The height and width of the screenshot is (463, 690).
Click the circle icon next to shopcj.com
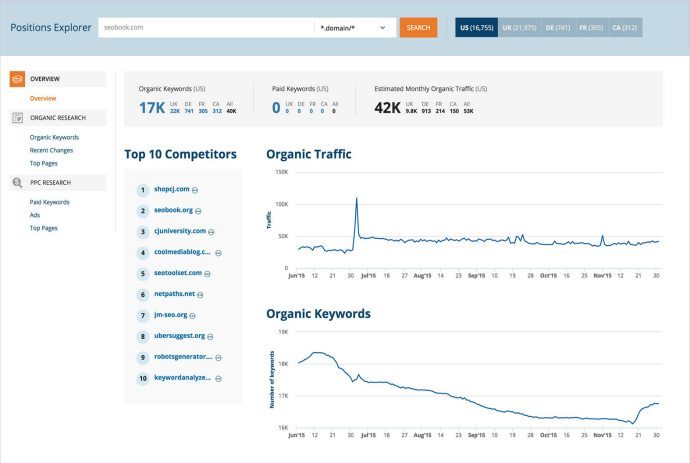coord(195,190)
